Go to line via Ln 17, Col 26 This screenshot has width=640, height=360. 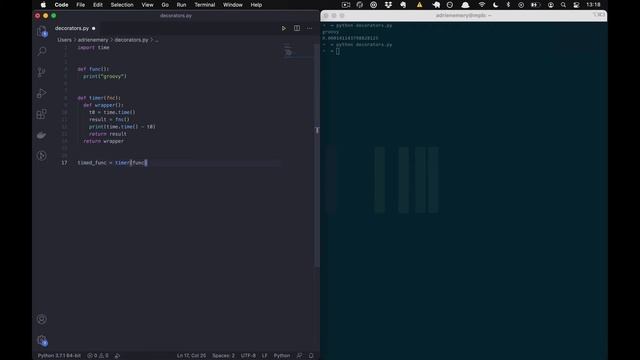(x=191, y=356)
